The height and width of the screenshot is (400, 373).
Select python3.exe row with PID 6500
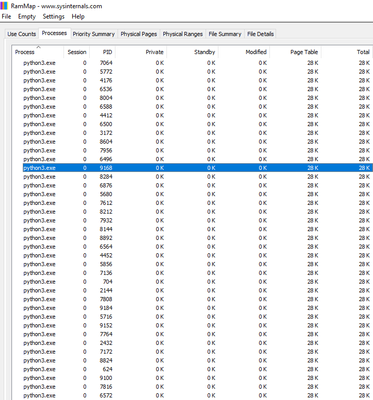coord(198,124)
